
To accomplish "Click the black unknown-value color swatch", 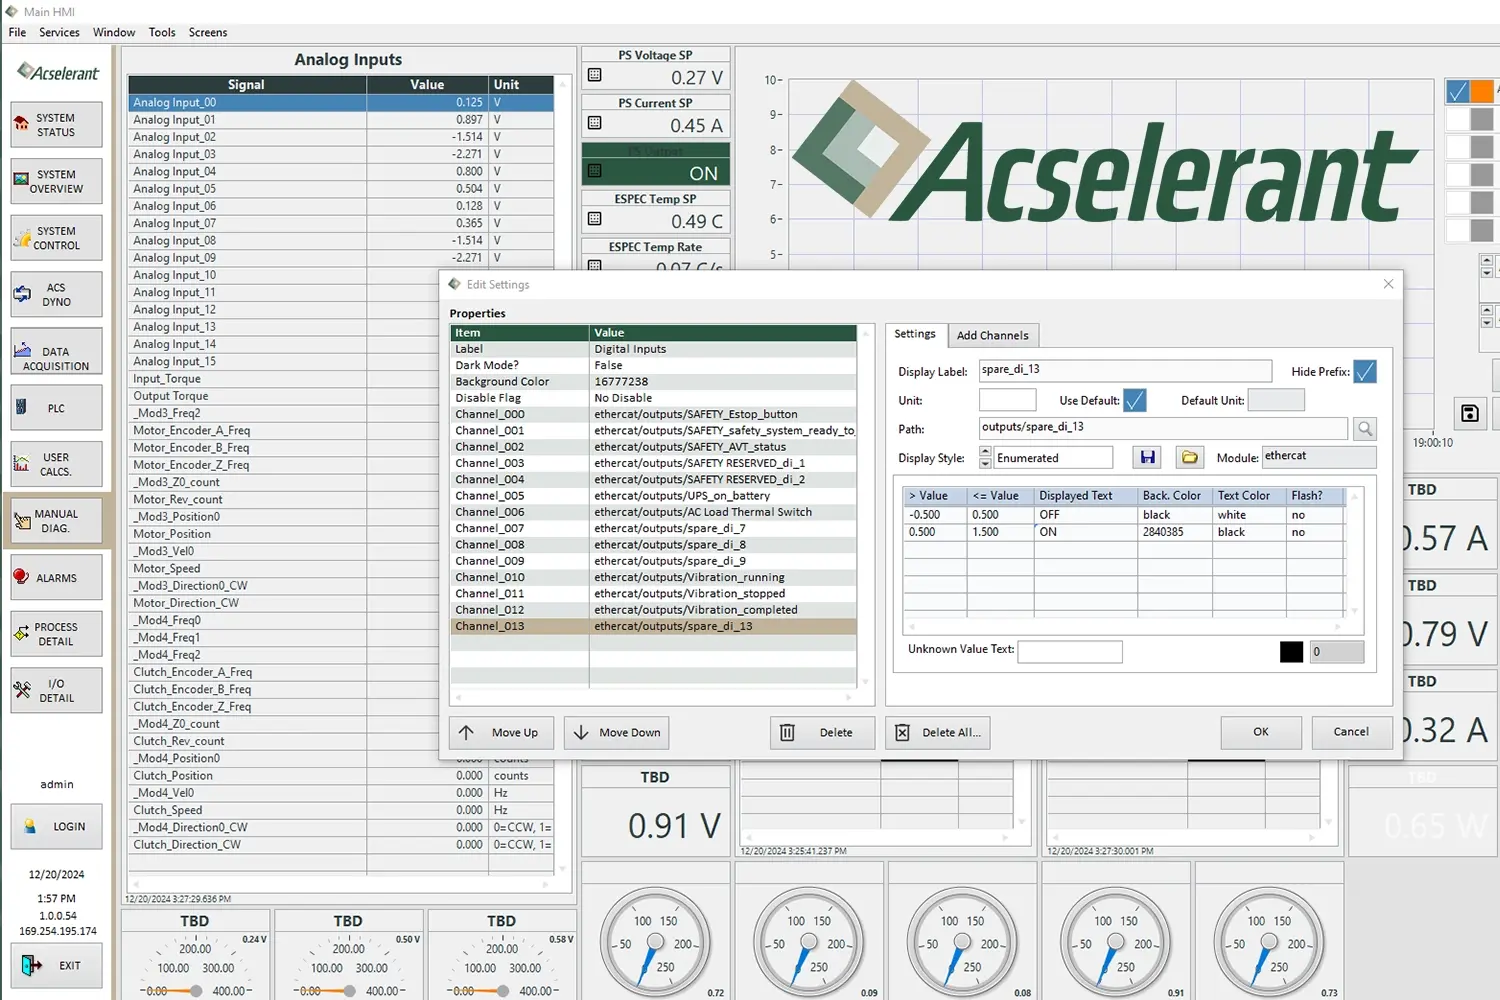I will point(1291,652).
